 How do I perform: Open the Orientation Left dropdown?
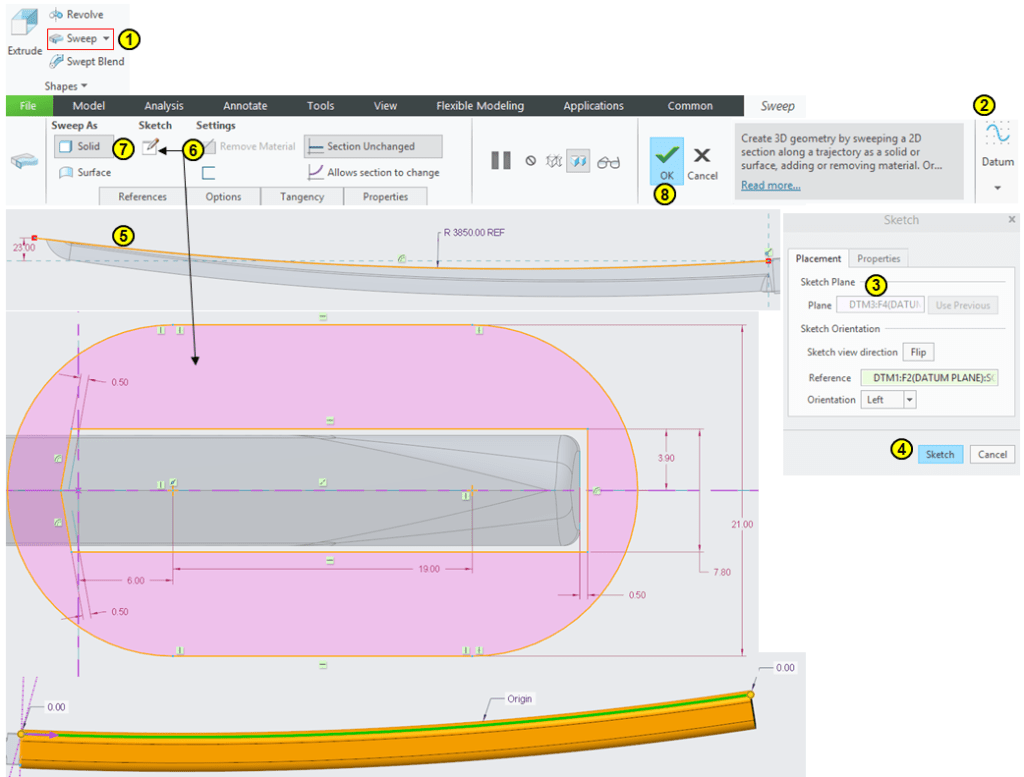tap(909, 399)
